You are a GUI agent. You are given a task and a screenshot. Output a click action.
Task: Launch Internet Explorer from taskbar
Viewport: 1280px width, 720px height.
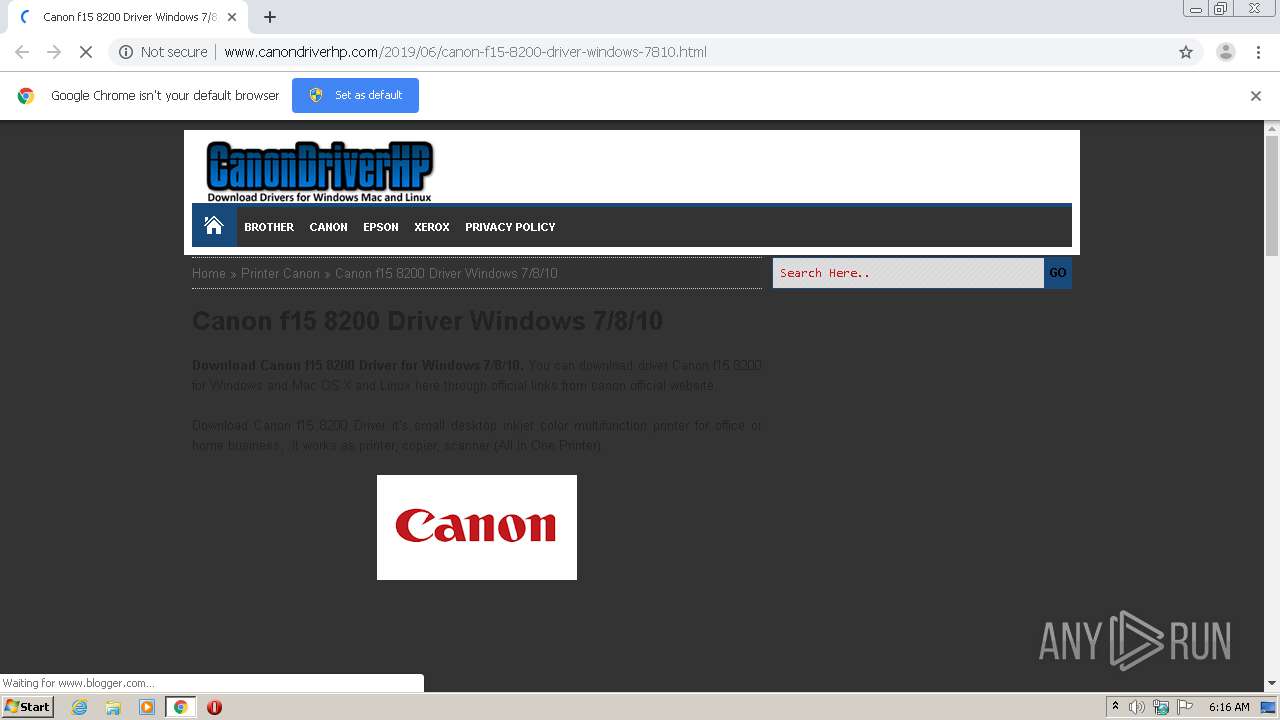80,707
